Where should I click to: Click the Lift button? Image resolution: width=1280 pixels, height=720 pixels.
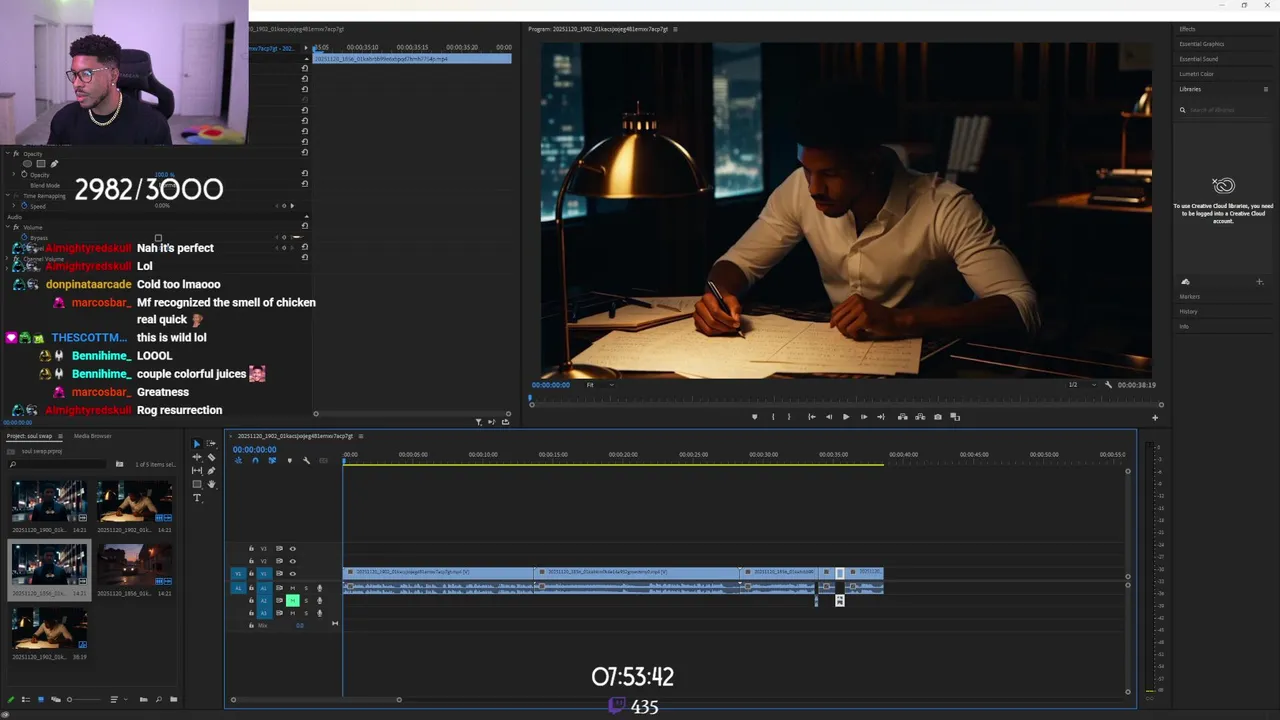tap(903, 417)
